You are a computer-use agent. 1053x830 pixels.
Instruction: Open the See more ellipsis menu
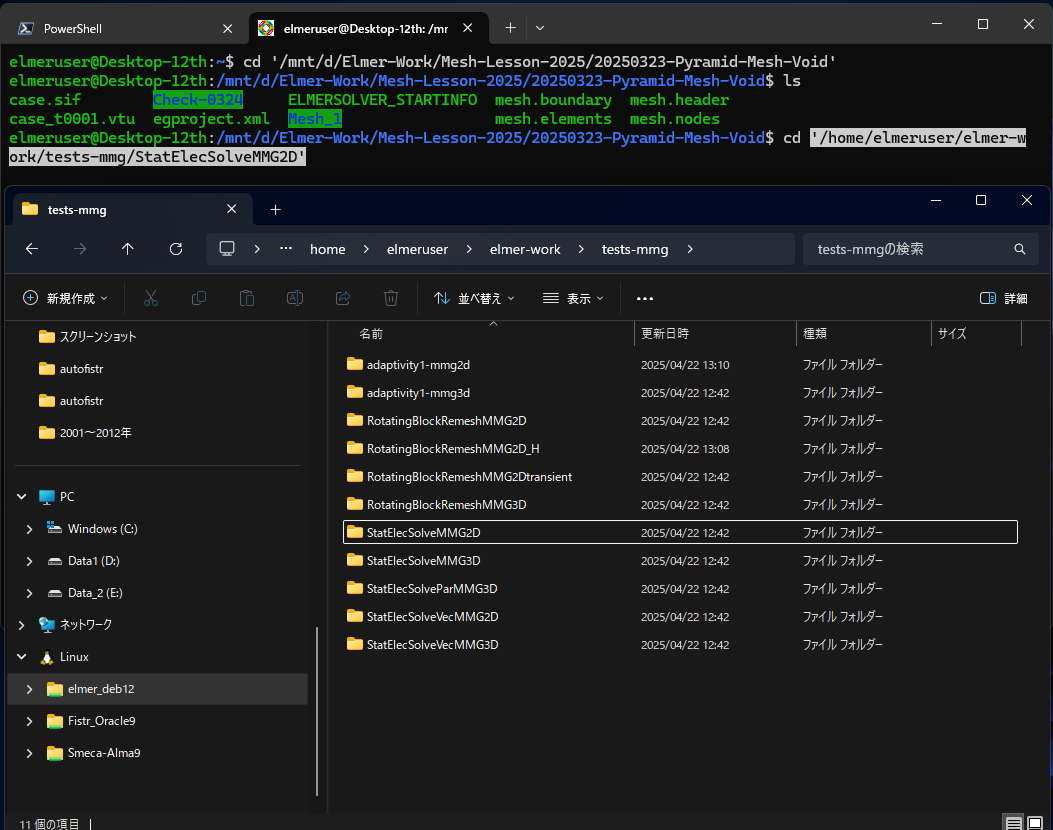644,298
